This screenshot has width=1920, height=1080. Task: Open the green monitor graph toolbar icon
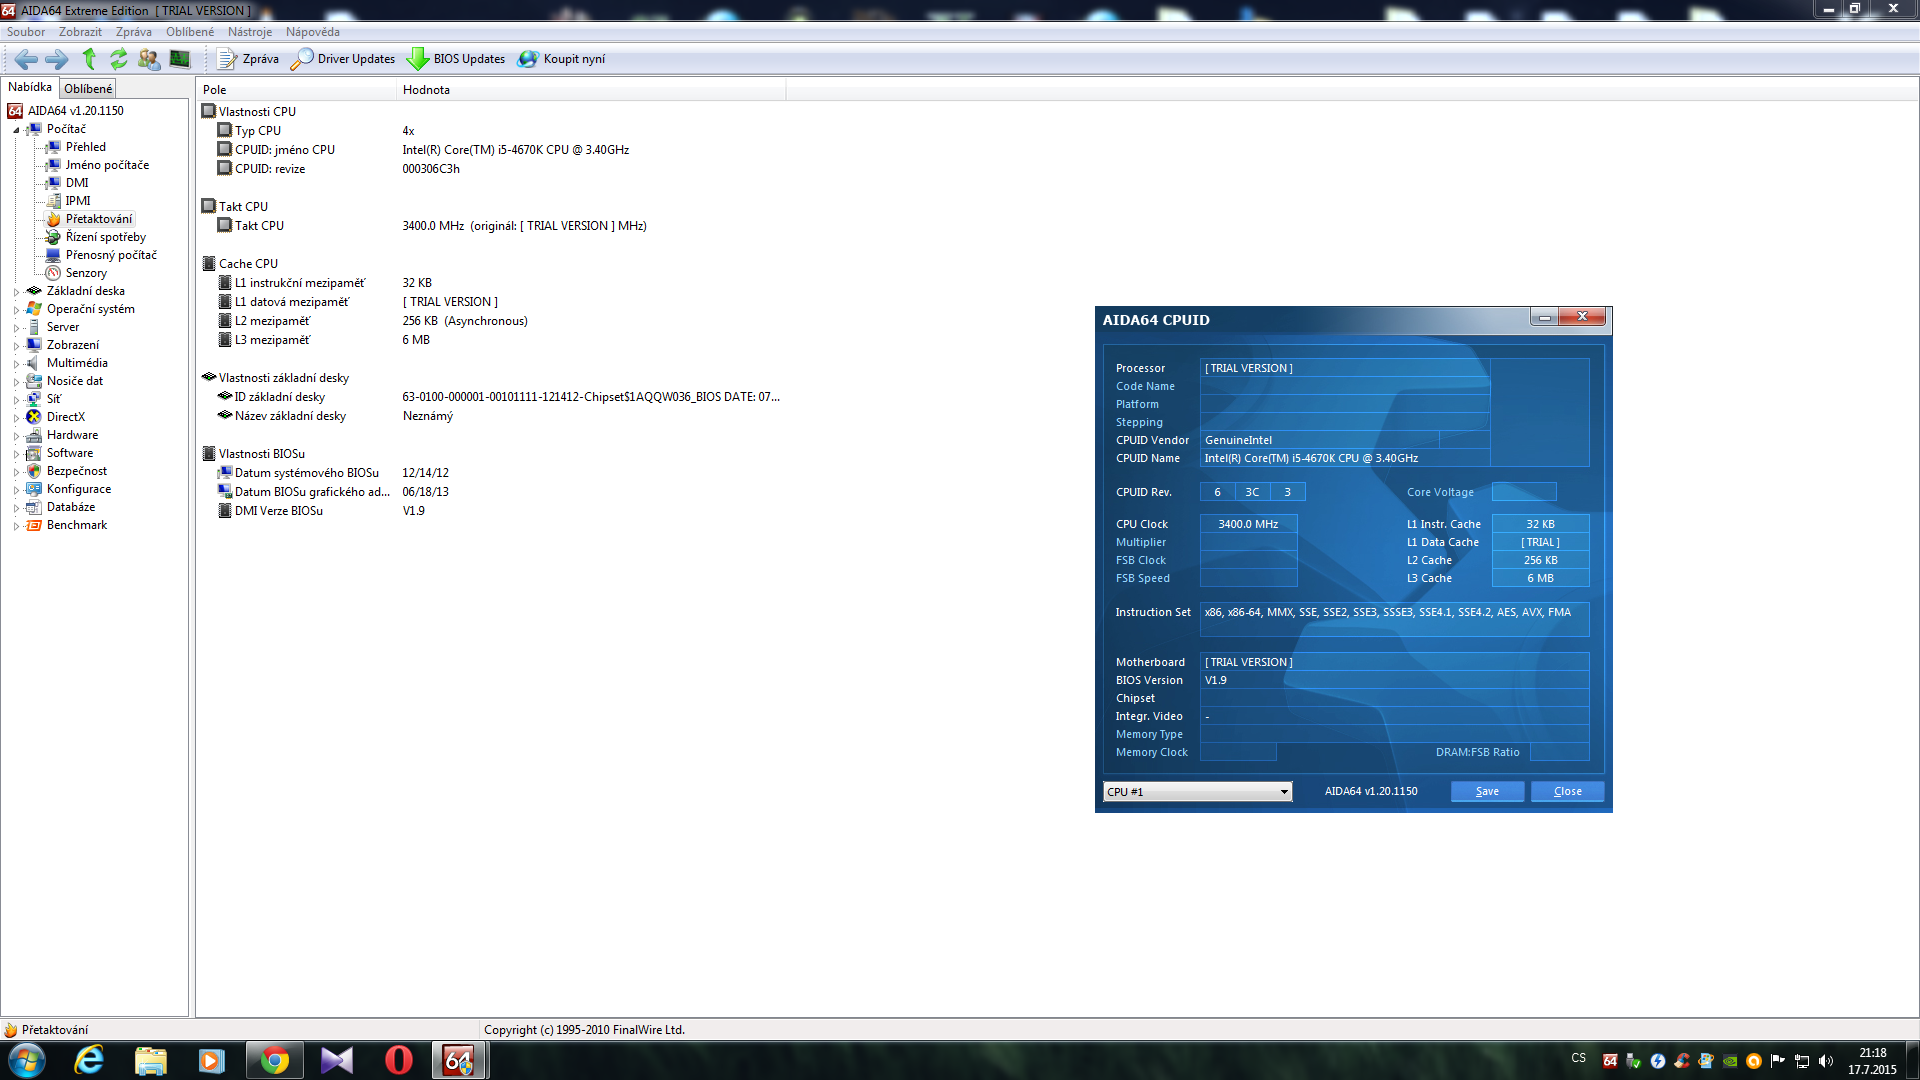click(x=180, y=59)
